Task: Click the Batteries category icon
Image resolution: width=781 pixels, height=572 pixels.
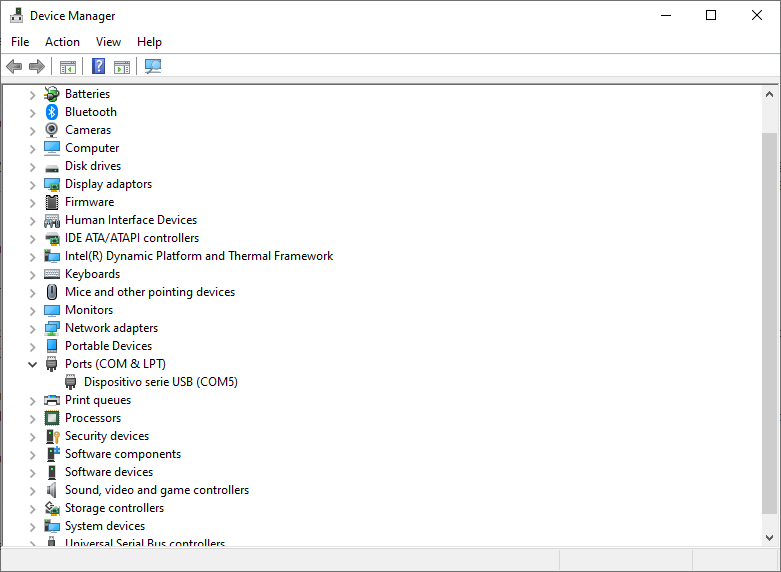Action: [52, 94]
